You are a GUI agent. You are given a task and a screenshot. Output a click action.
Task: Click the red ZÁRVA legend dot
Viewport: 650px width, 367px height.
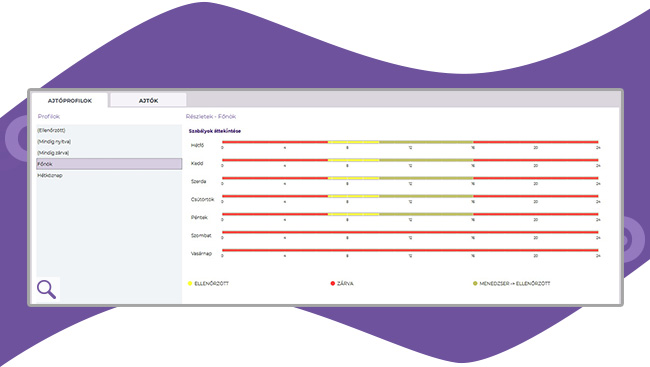point(332,283)
